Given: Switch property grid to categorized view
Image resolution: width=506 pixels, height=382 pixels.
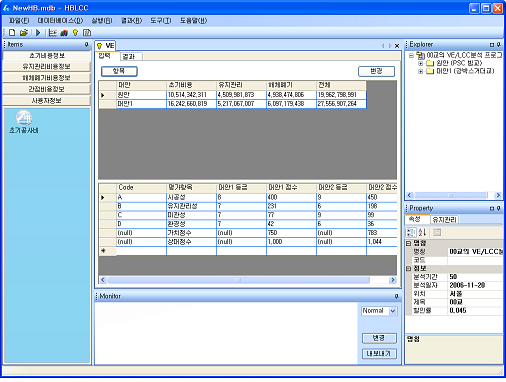Looking at the screenshot, I should coord(411,232).
